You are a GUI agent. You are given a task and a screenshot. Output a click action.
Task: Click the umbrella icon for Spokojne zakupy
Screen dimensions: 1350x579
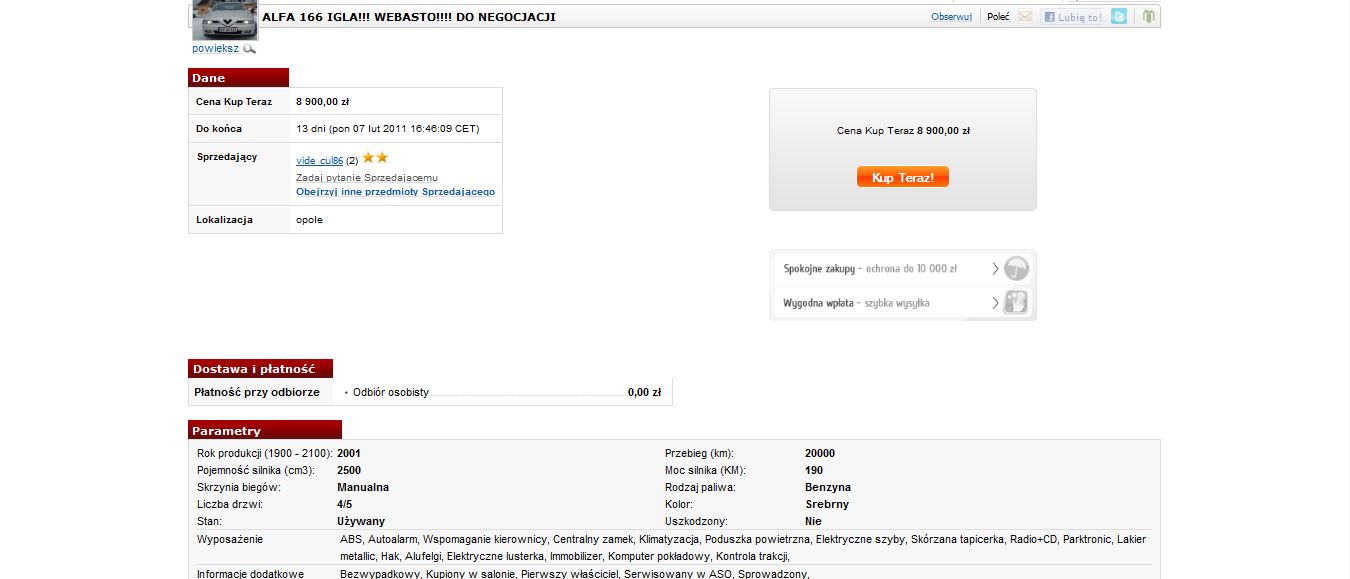coord(1016,268)
